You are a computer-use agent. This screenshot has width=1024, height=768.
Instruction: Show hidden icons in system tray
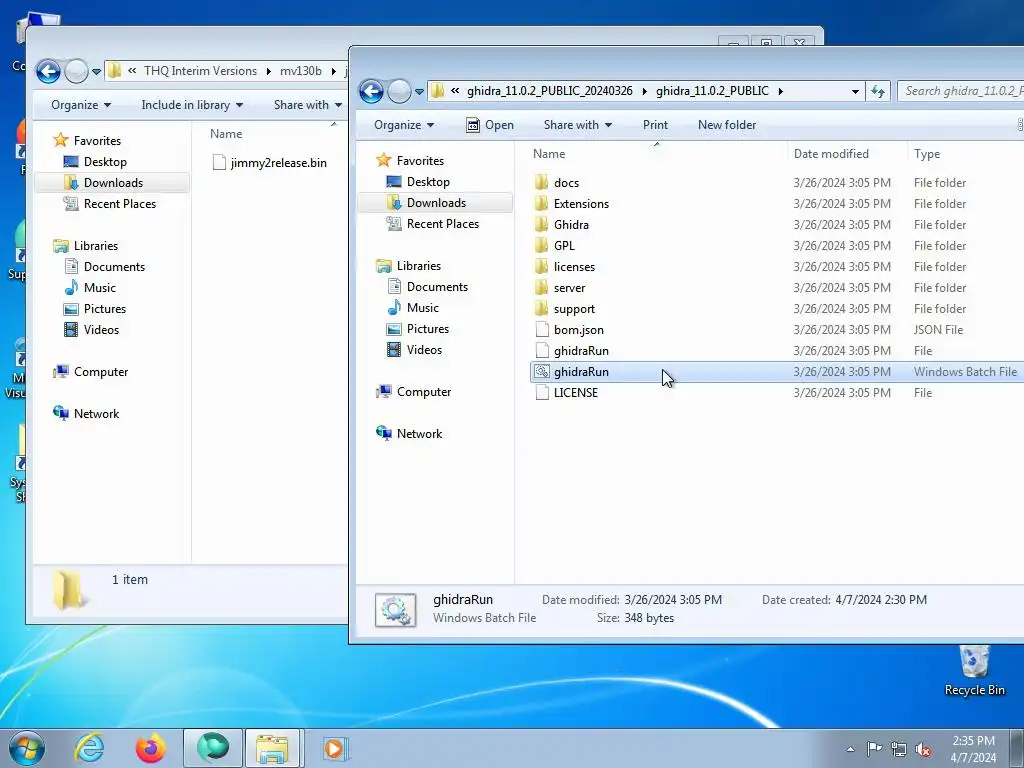850,749
